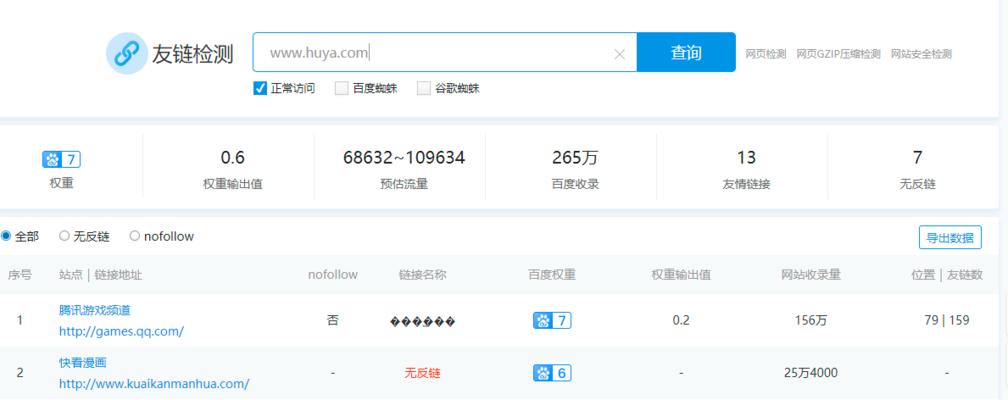Click the 0.2 weight output cell
This screenshot has width=1008, height=400.
click(681, 320)
